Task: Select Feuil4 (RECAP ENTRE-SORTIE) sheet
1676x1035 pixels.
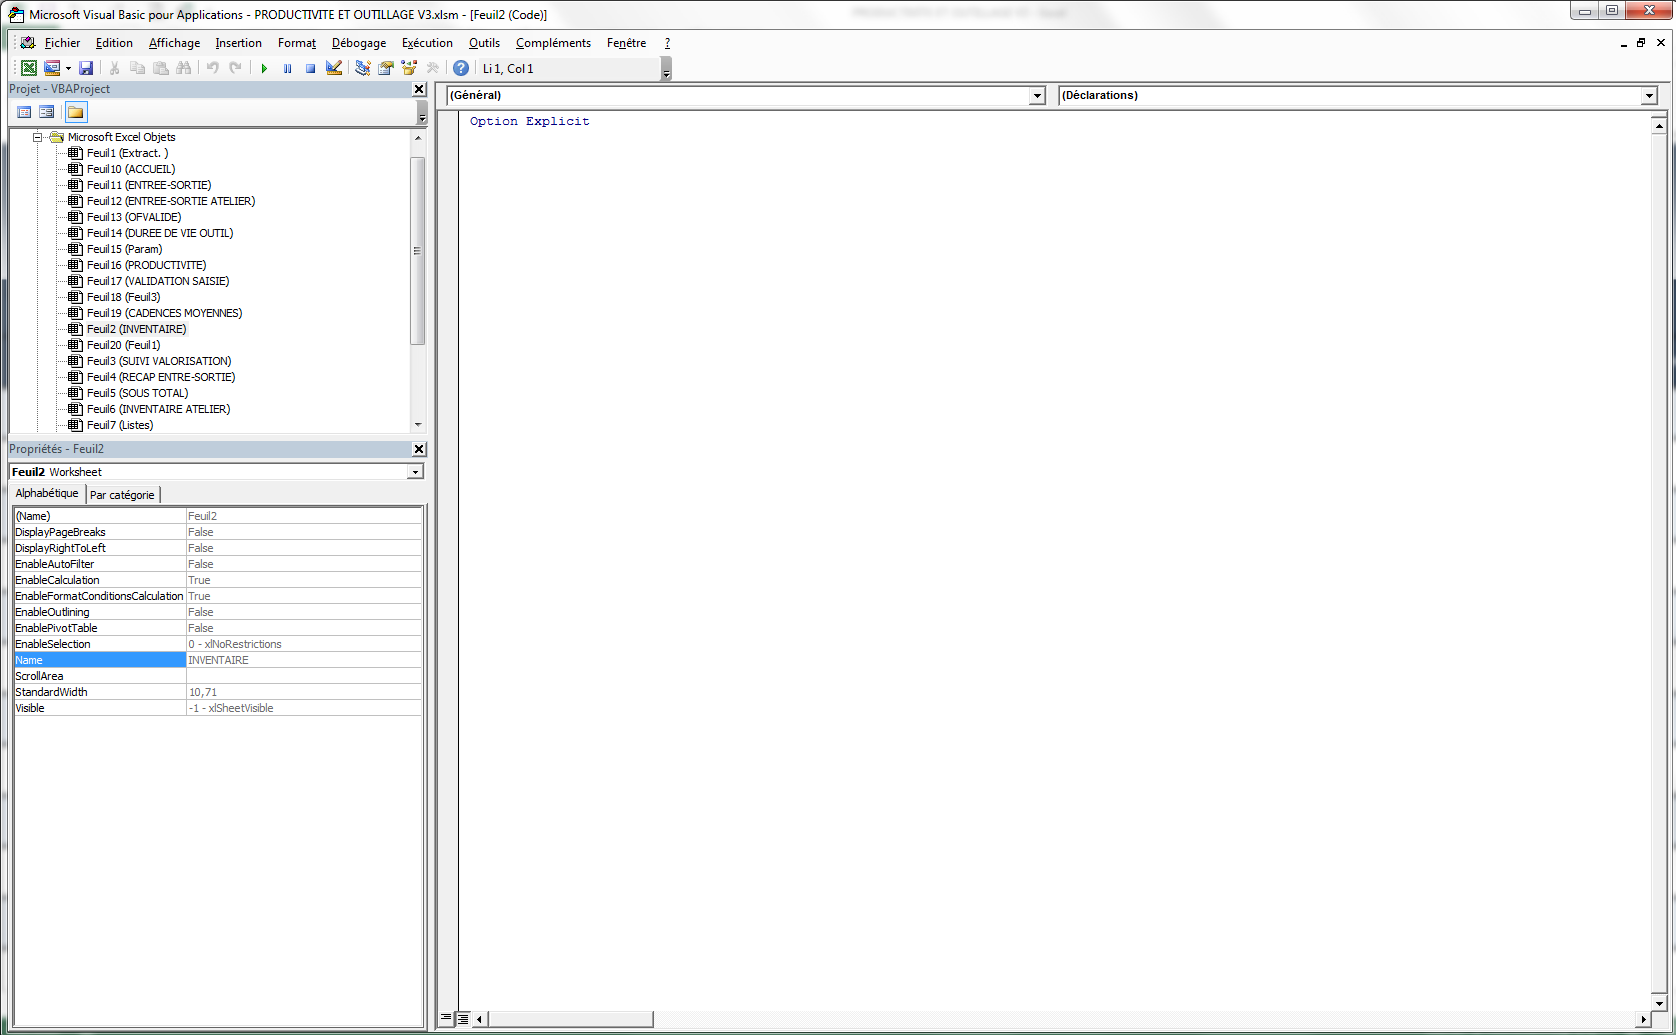Action: click(161, 377)
